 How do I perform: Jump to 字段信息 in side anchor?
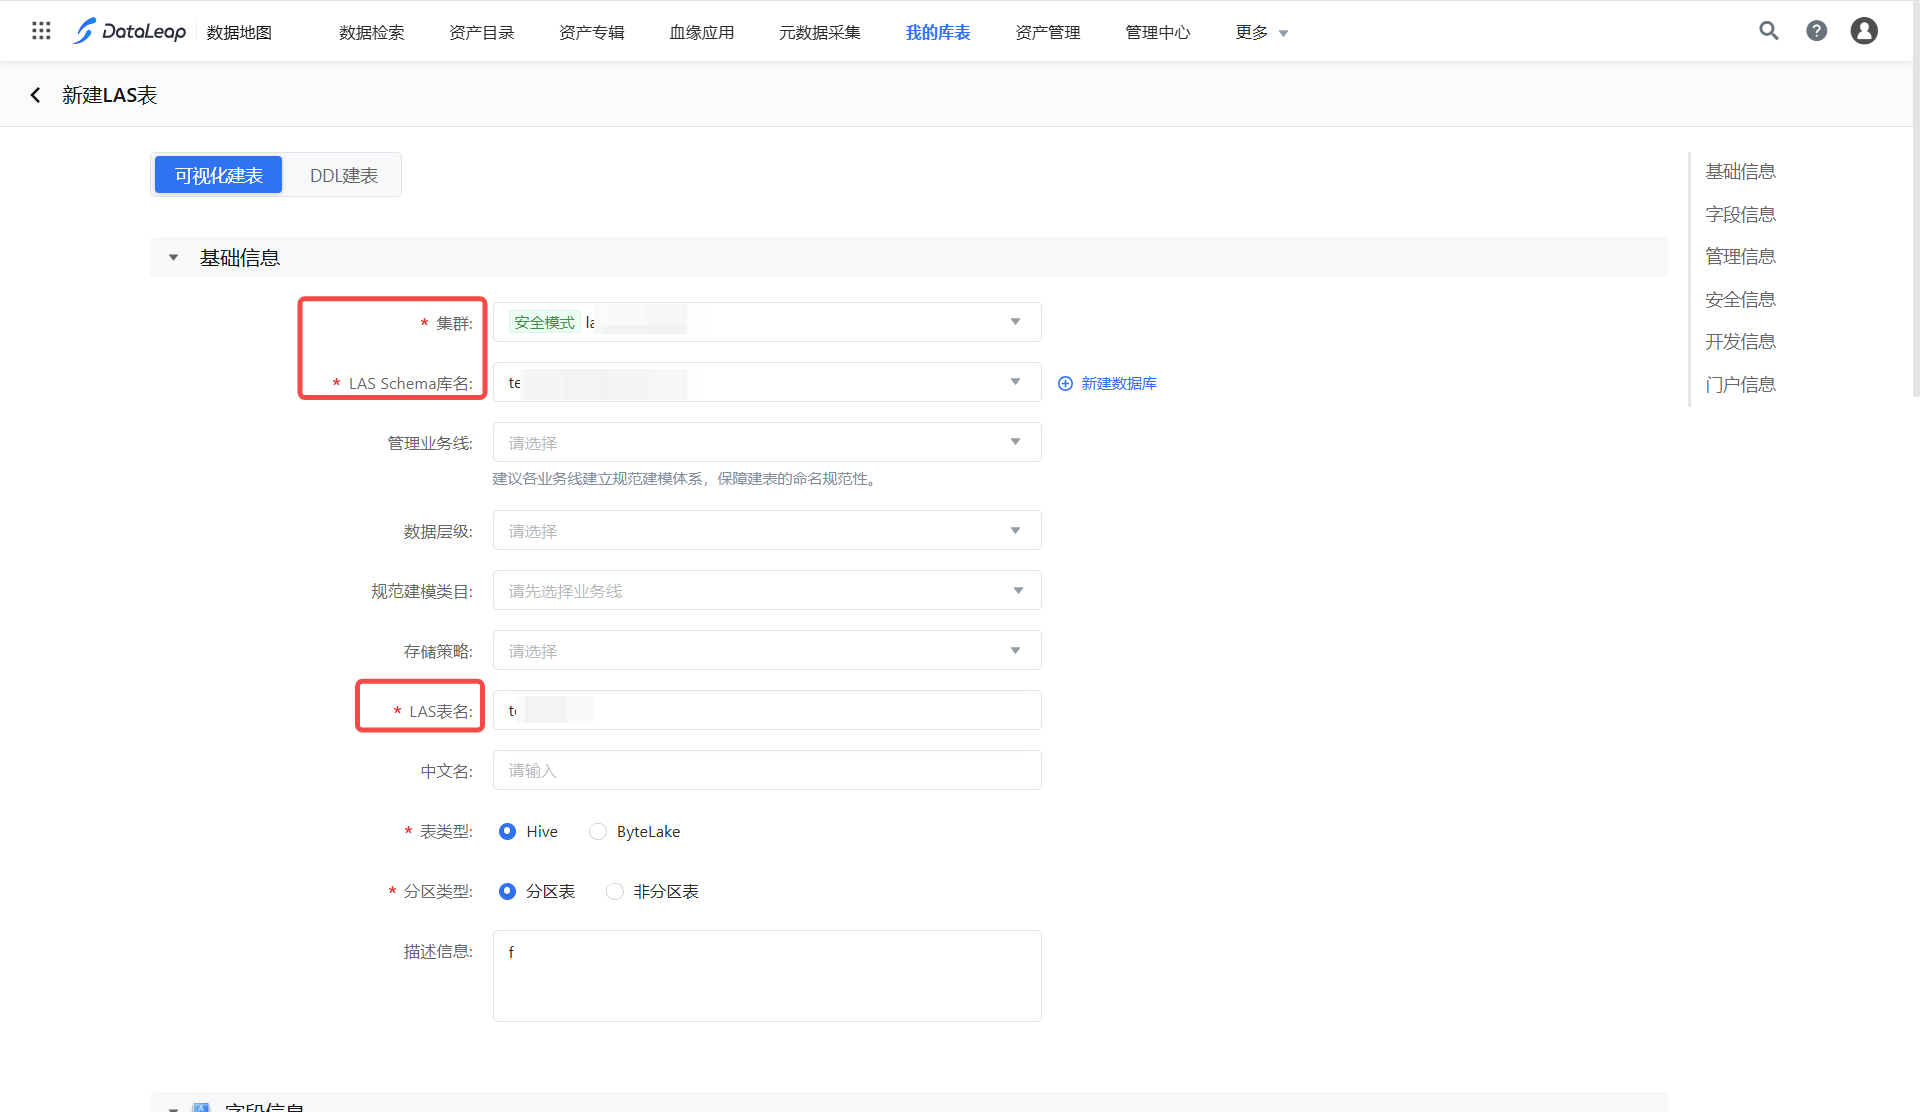pyautogui.click(x=1739, y=215)
